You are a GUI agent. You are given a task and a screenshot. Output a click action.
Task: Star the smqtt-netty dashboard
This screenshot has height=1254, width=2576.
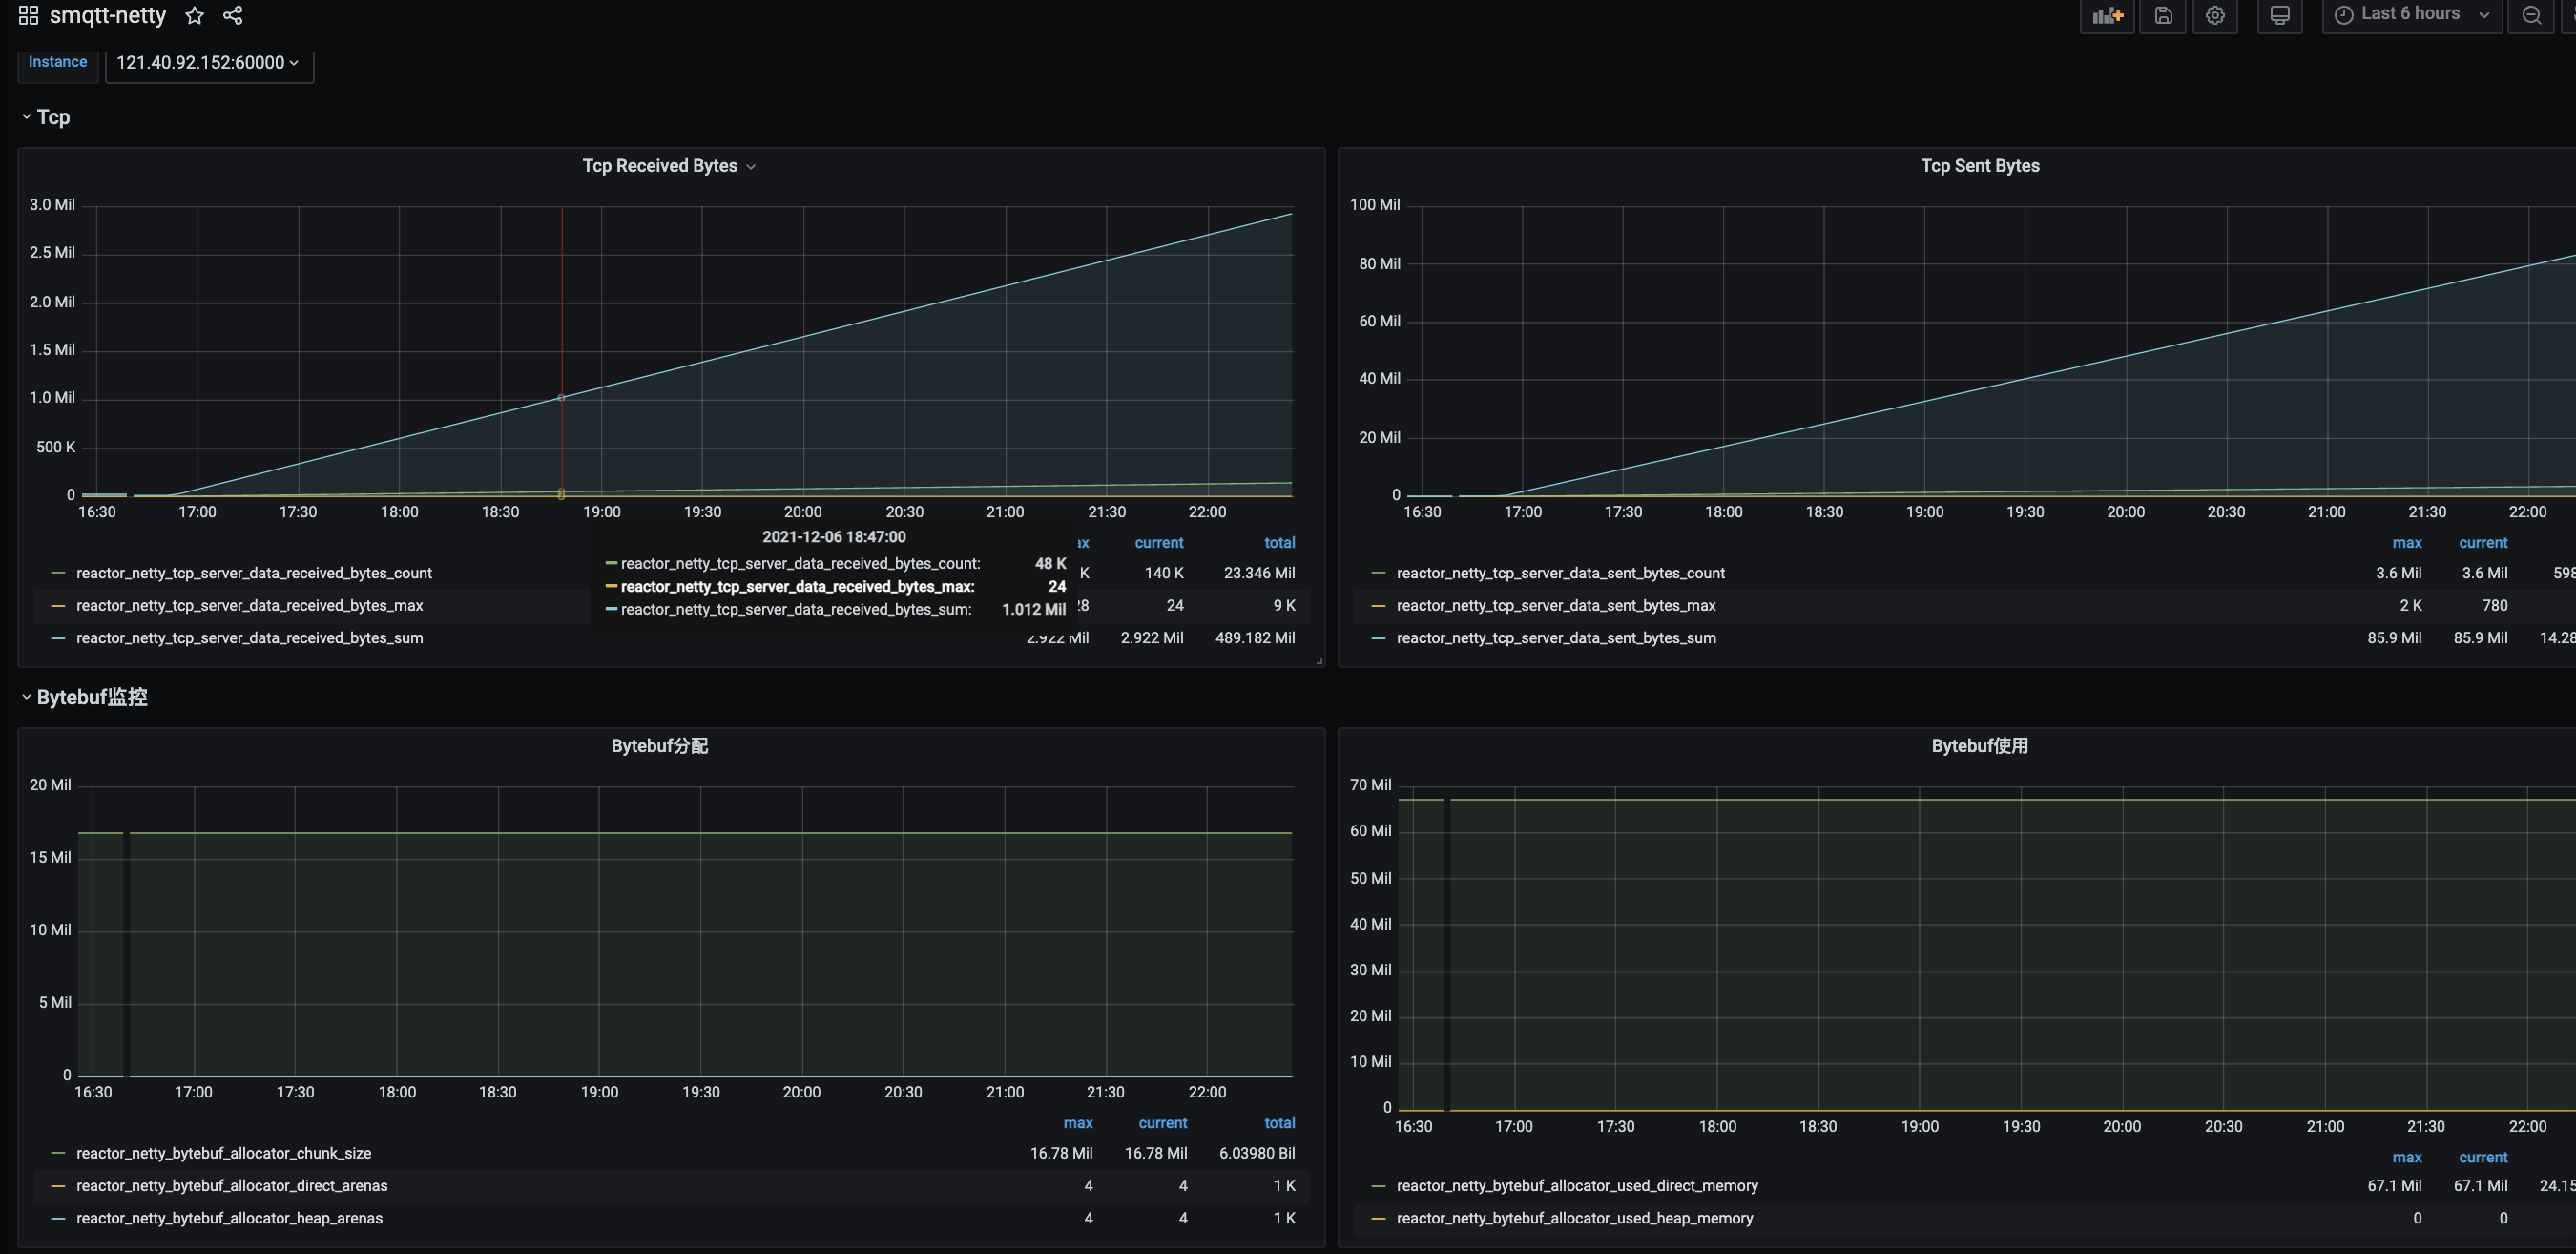point(194,16)
